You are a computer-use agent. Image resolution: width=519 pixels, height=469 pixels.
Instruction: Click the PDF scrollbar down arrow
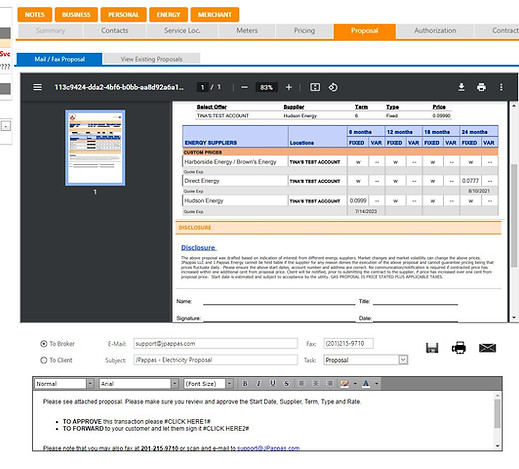click(514, 318)
